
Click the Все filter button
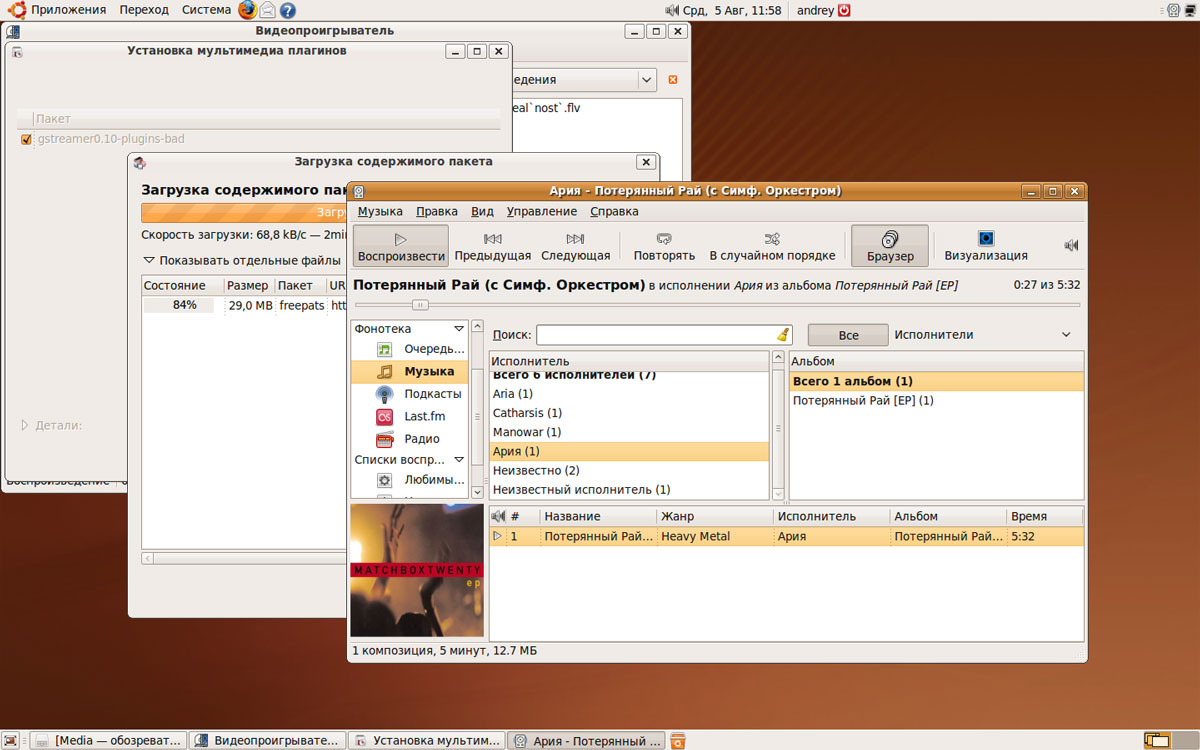tap(848, 335)
